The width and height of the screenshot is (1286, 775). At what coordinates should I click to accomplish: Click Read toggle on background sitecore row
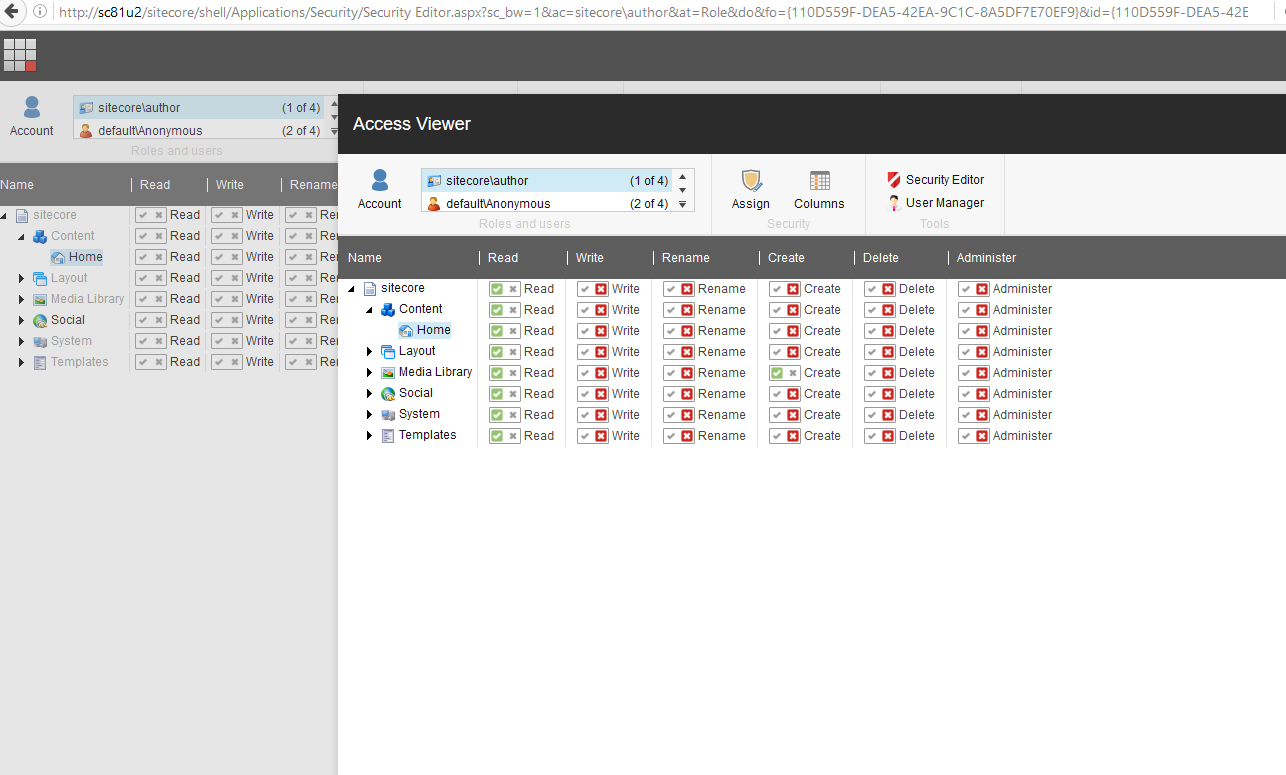[x=152, y=215]
